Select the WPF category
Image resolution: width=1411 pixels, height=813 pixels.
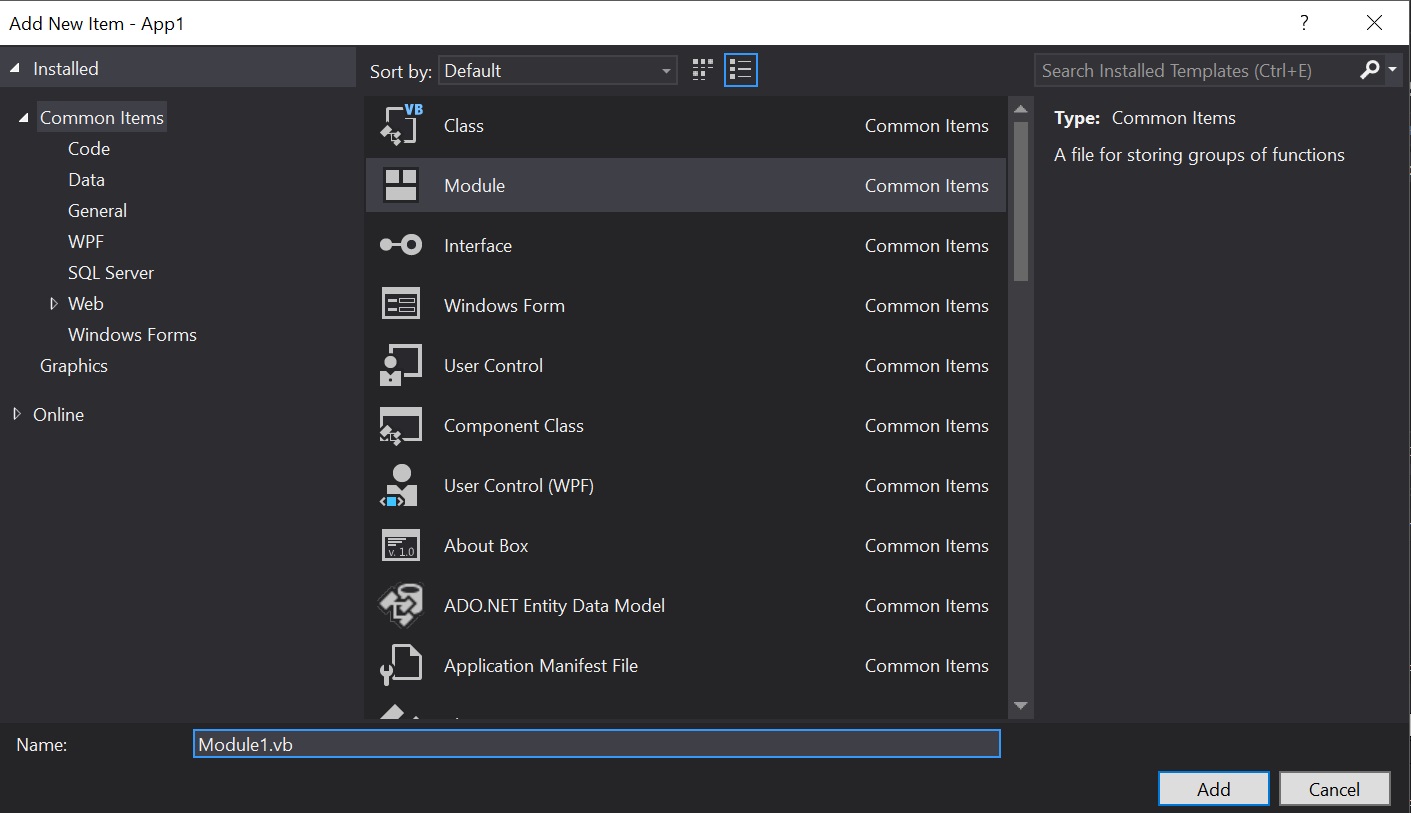click(x=86, y=241)
